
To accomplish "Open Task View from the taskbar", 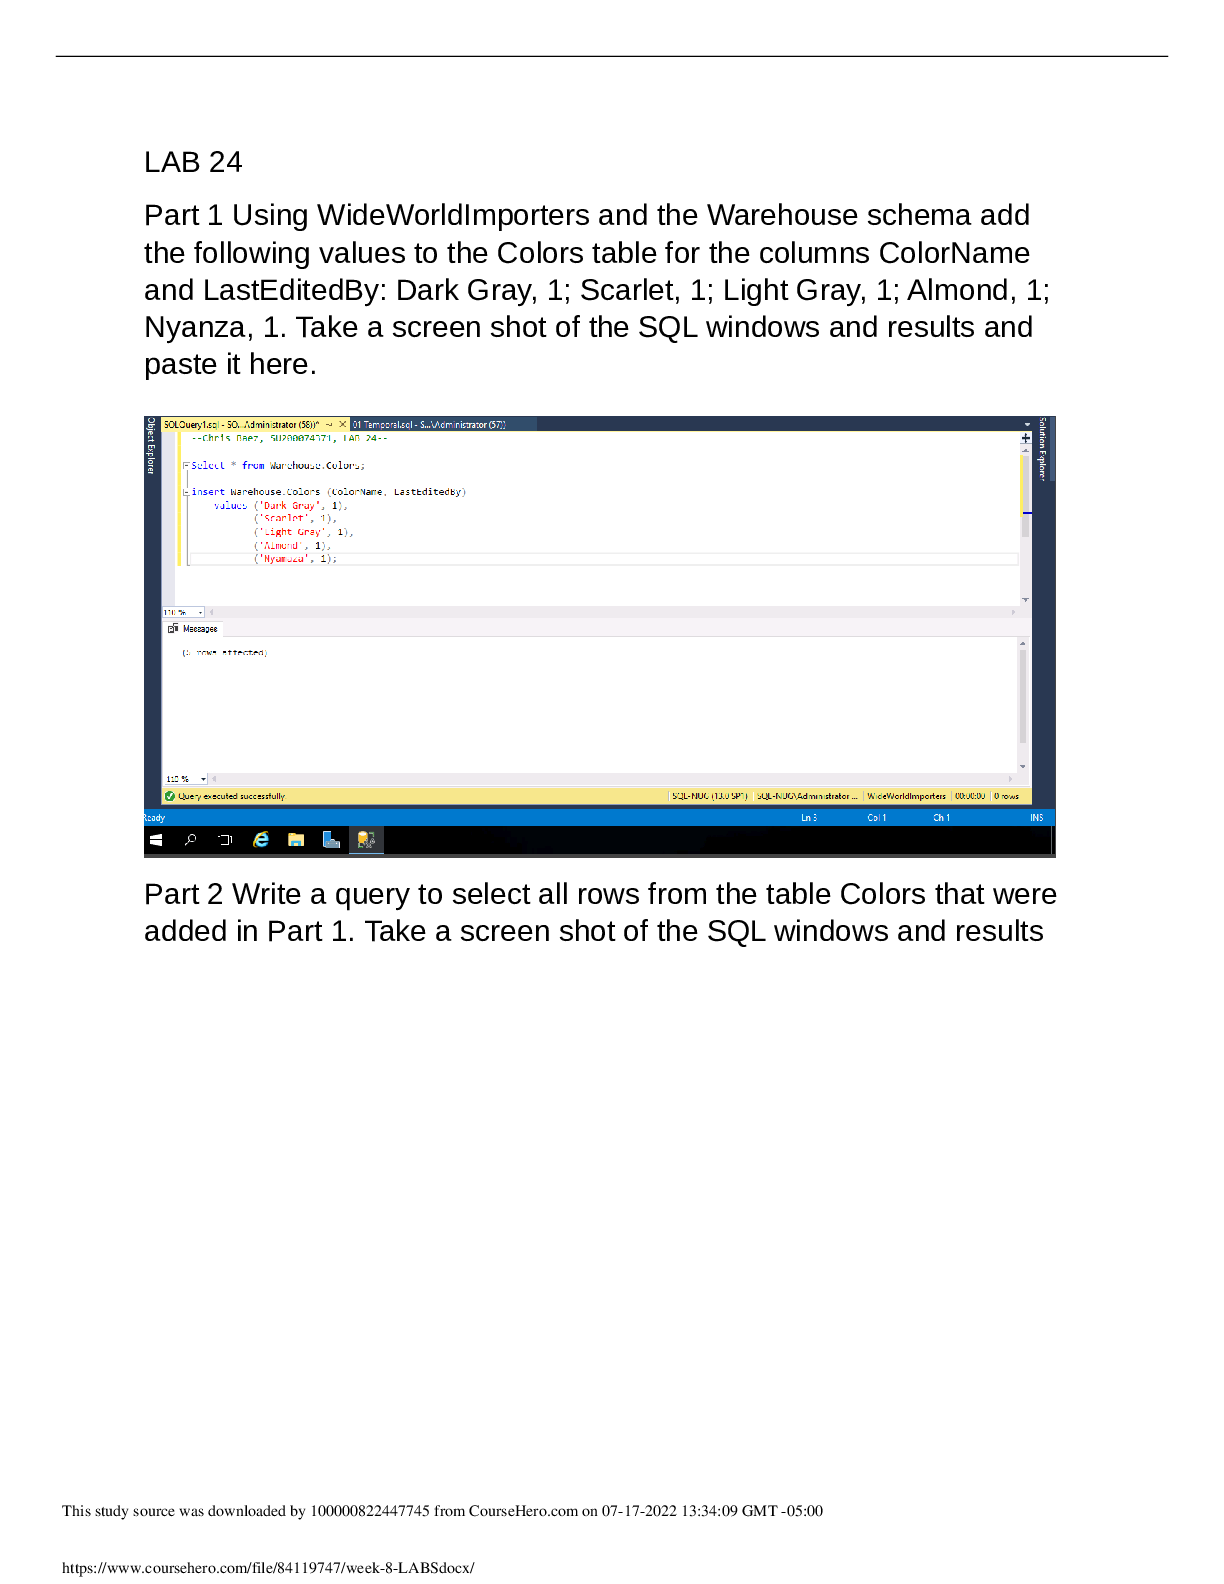I will [225, 840].
